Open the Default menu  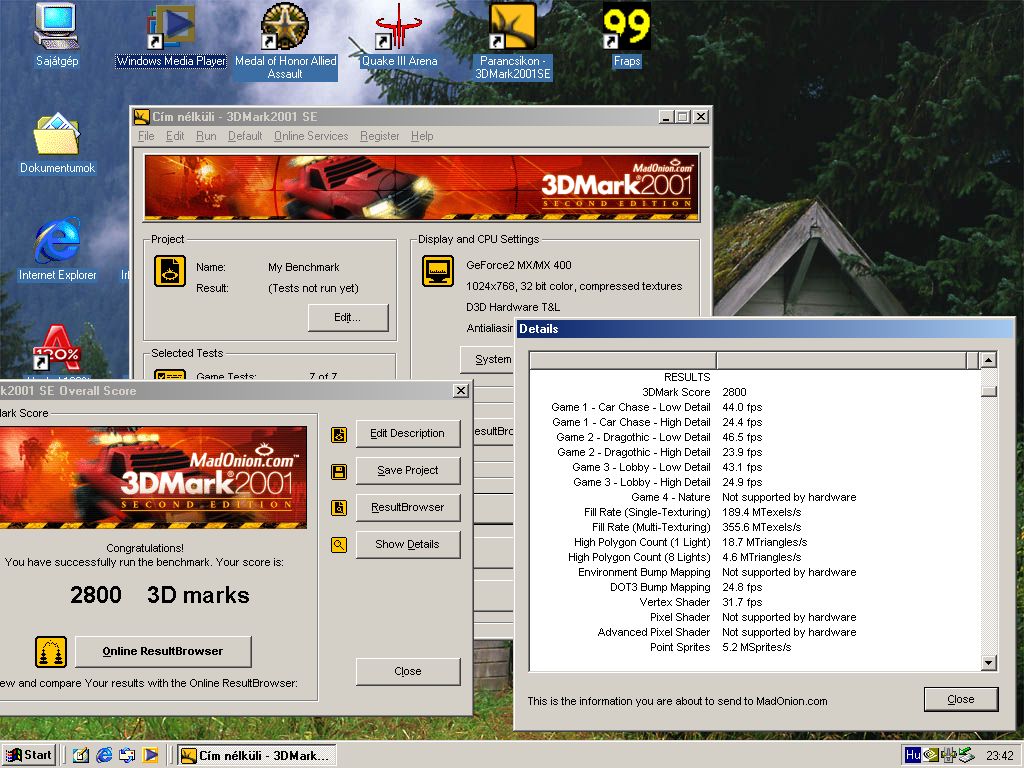point(245,136)
